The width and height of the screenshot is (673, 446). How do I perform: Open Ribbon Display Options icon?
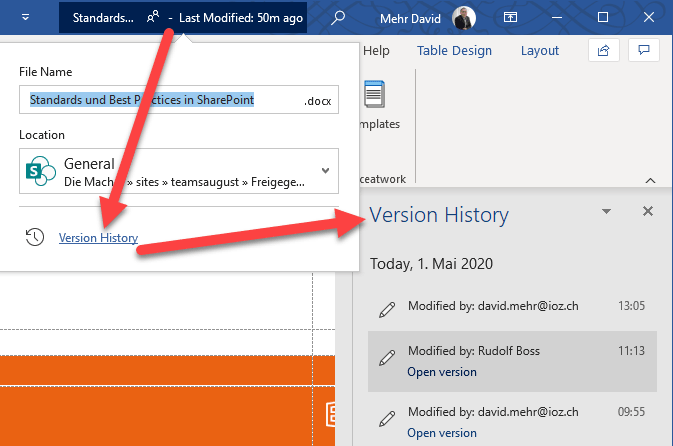510,18
